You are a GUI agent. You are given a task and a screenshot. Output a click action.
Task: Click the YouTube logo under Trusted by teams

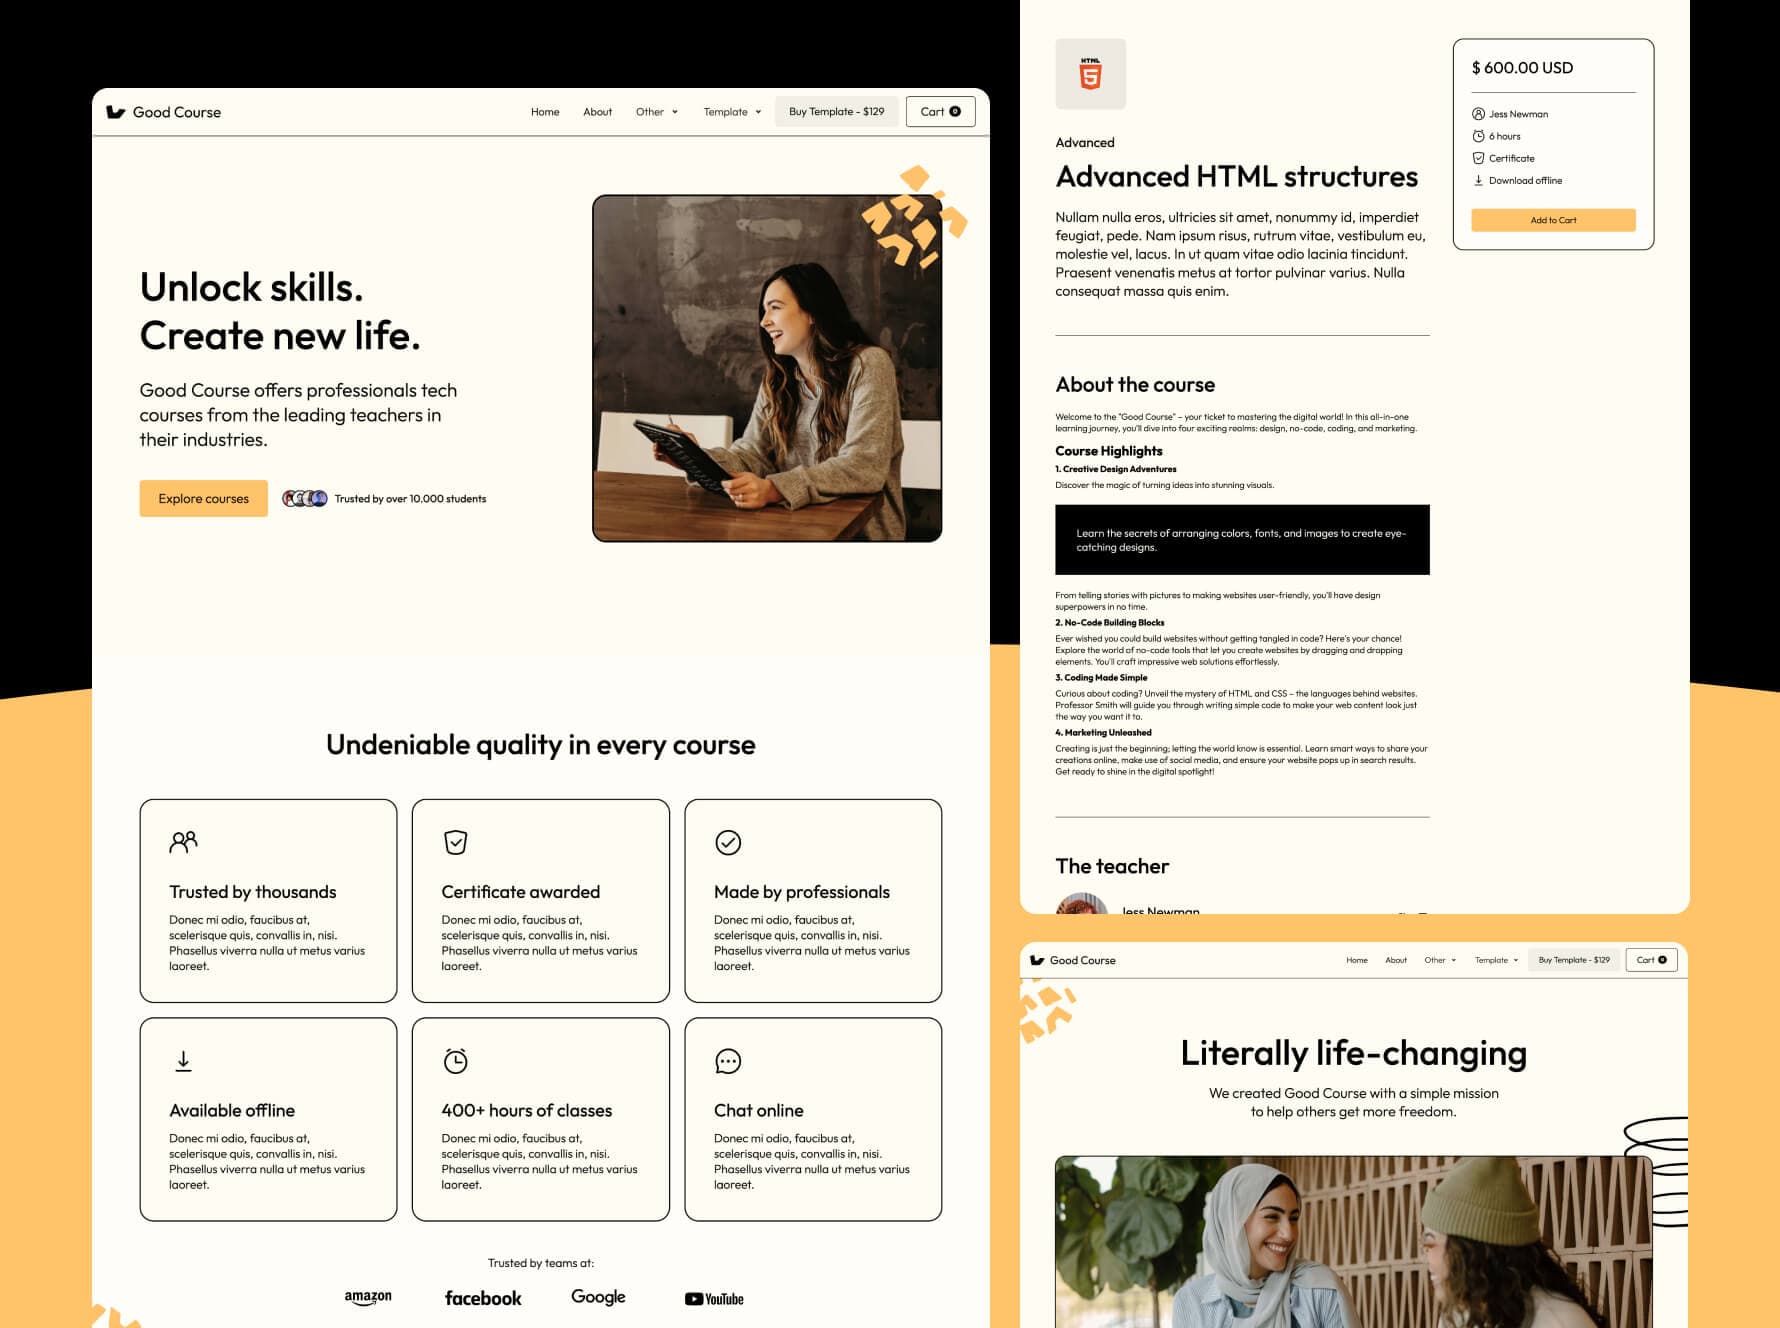714,1299
